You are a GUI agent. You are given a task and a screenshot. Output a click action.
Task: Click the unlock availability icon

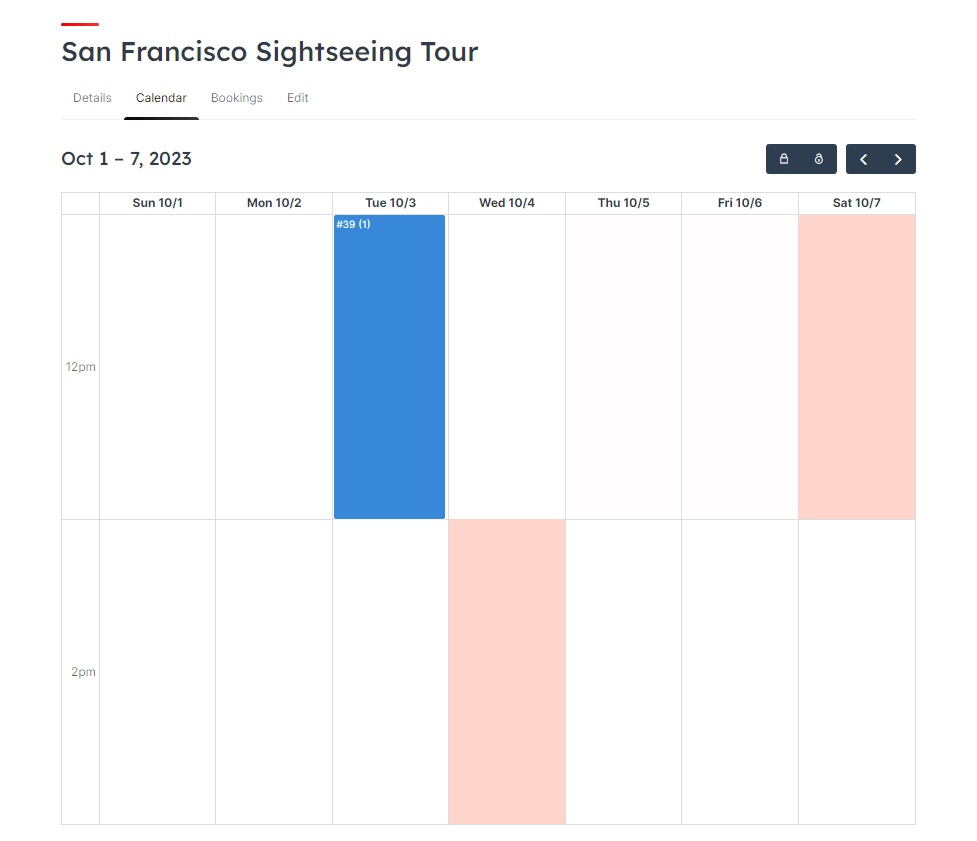click(x=819, y=159)
